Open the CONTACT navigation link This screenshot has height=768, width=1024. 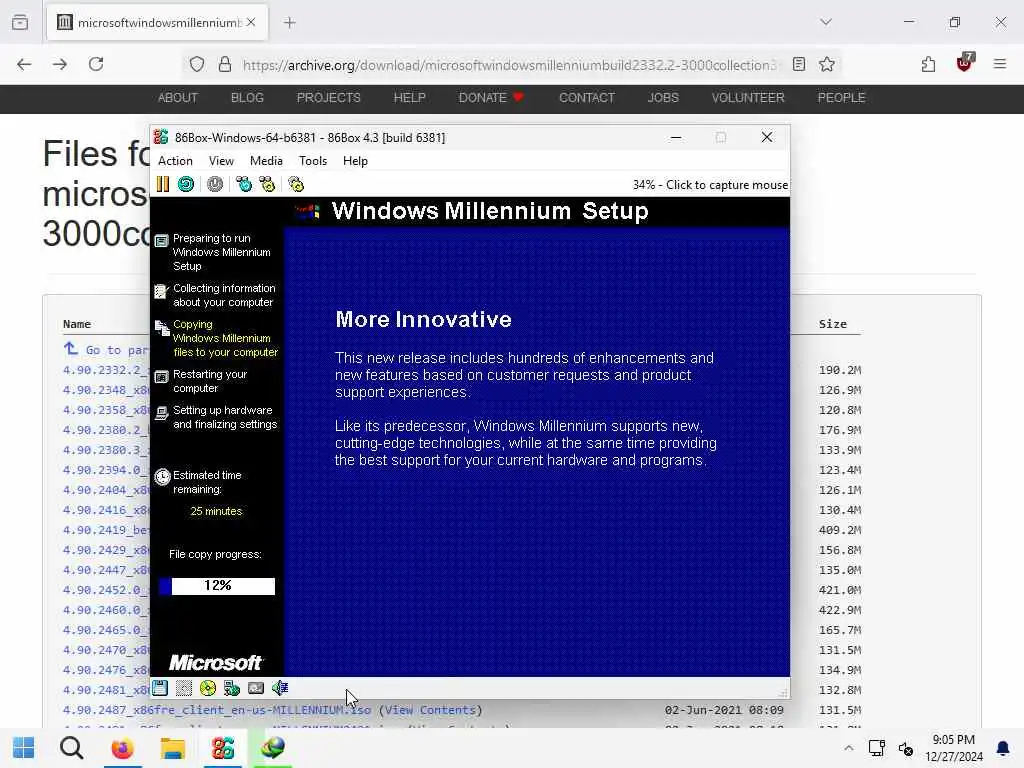click(587, 97)
